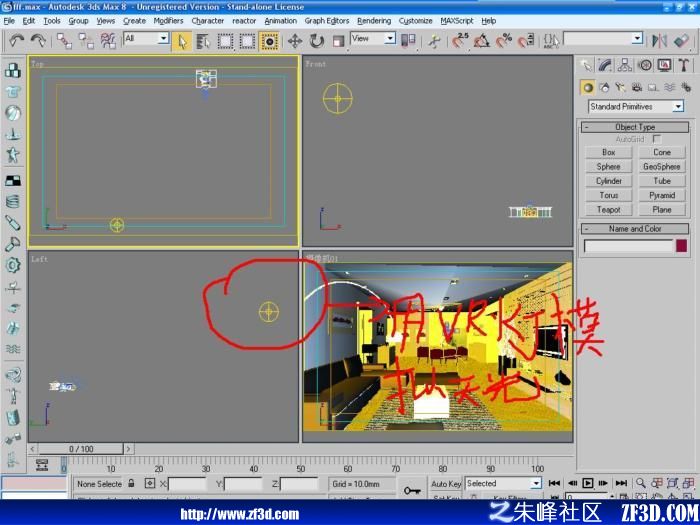
Task: Create a Box primitive
Action: click(x=608, y=152)
